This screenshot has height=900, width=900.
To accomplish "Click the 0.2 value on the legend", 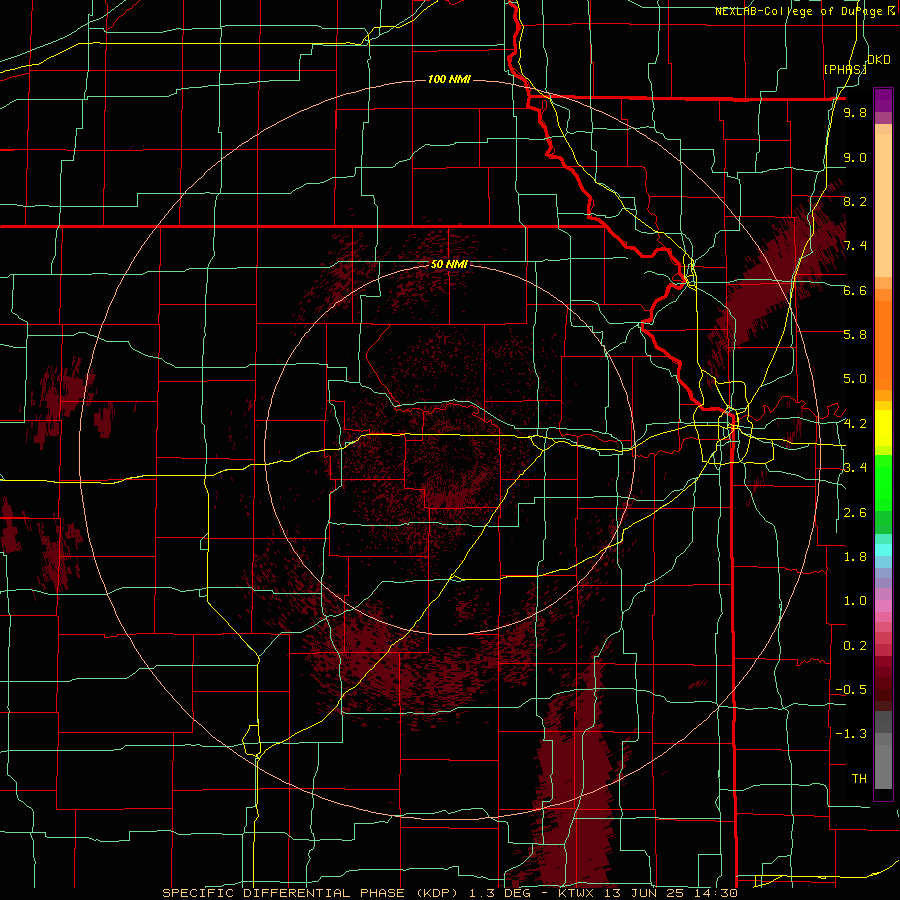I will pos(855,646).
